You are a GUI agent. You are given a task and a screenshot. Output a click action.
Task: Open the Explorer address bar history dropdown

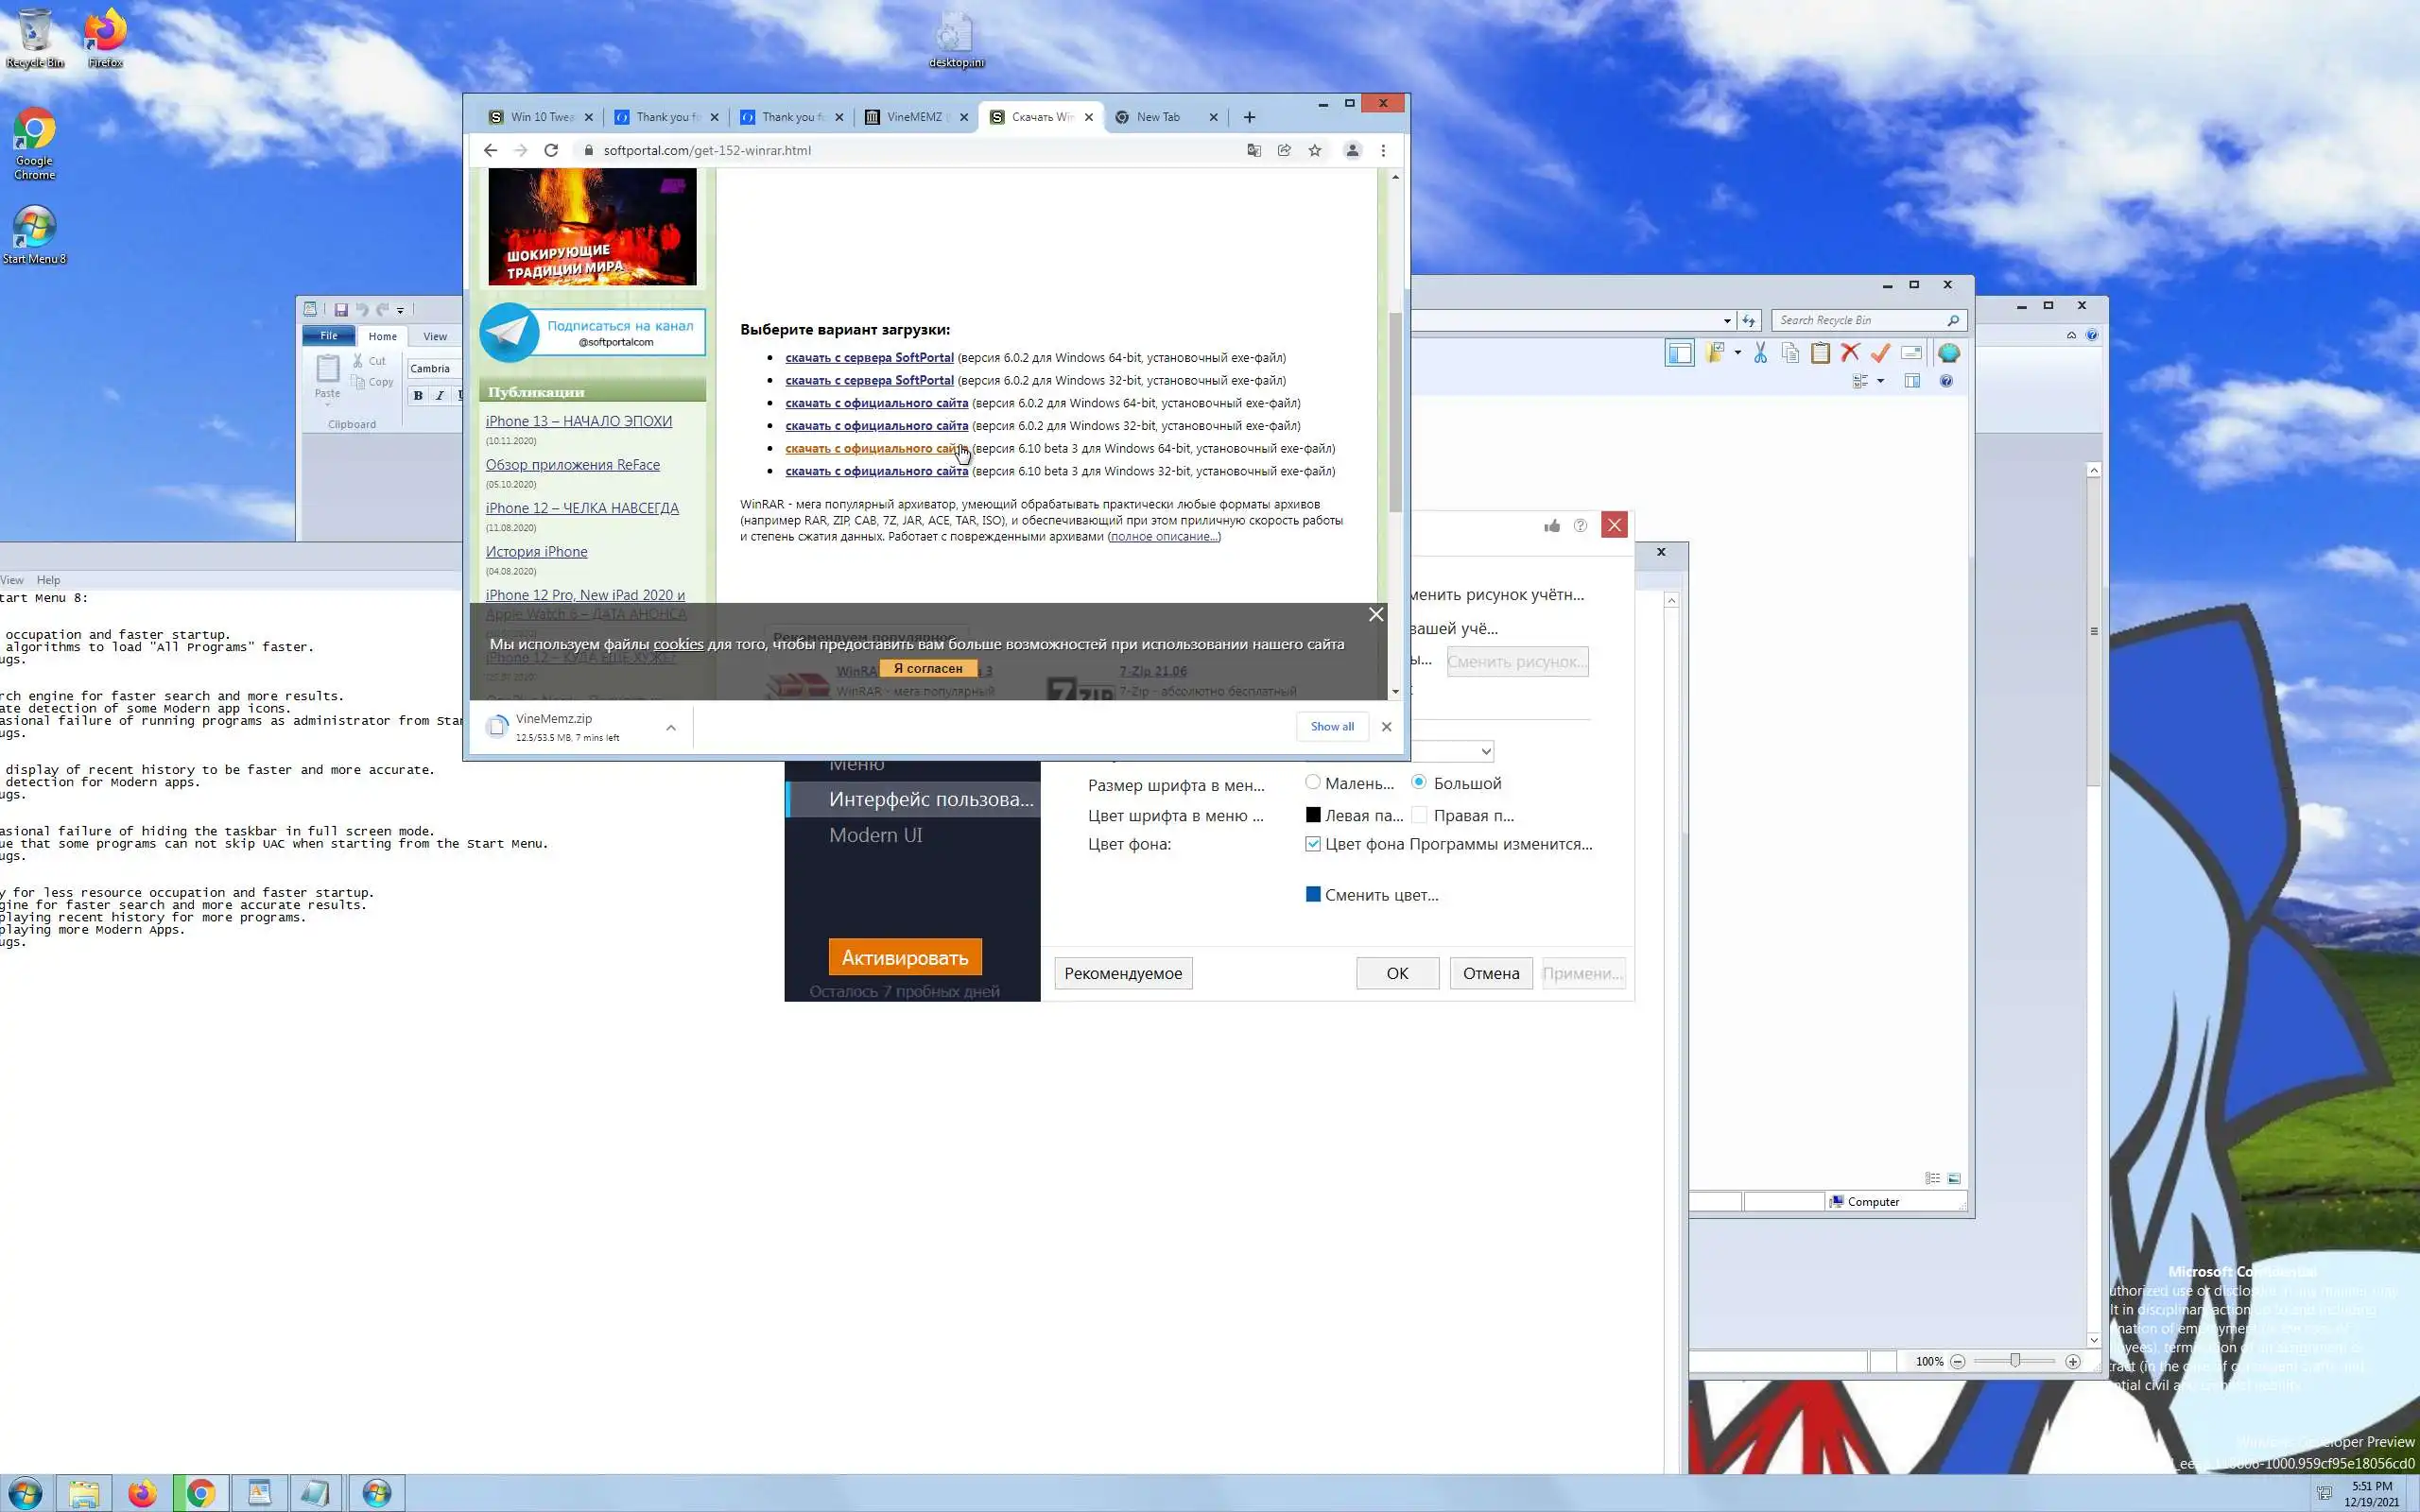pyautogui.click(x=1727, y=321)
